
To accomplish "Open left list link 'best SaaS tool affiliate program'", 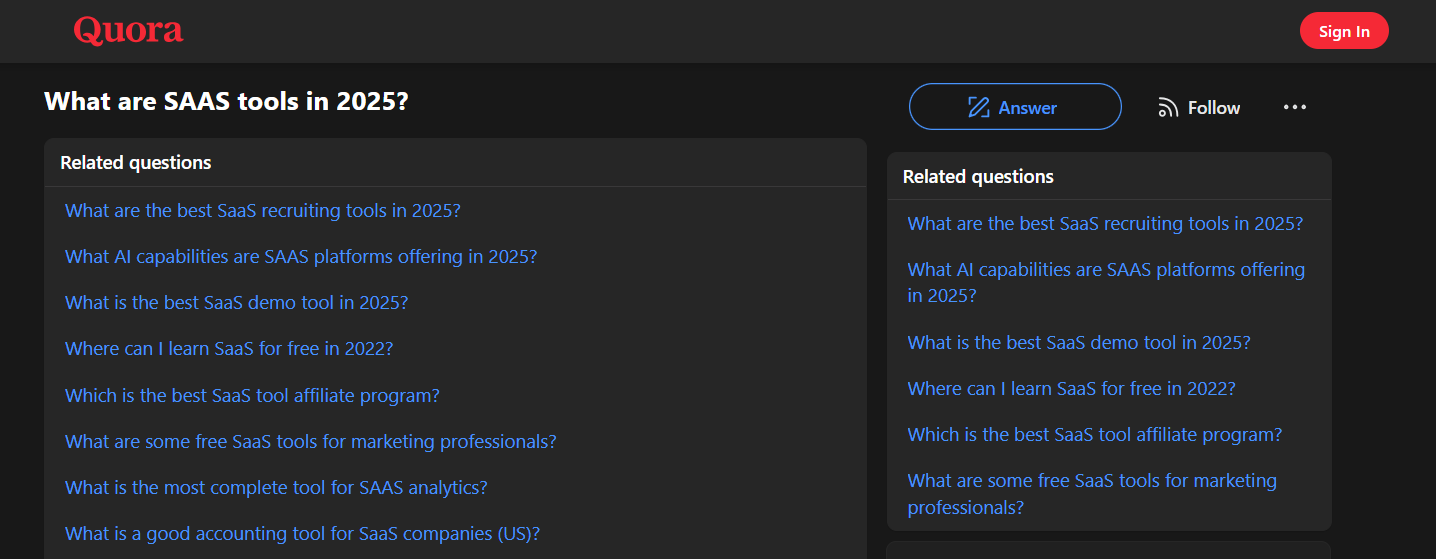I will click(252, 395).
